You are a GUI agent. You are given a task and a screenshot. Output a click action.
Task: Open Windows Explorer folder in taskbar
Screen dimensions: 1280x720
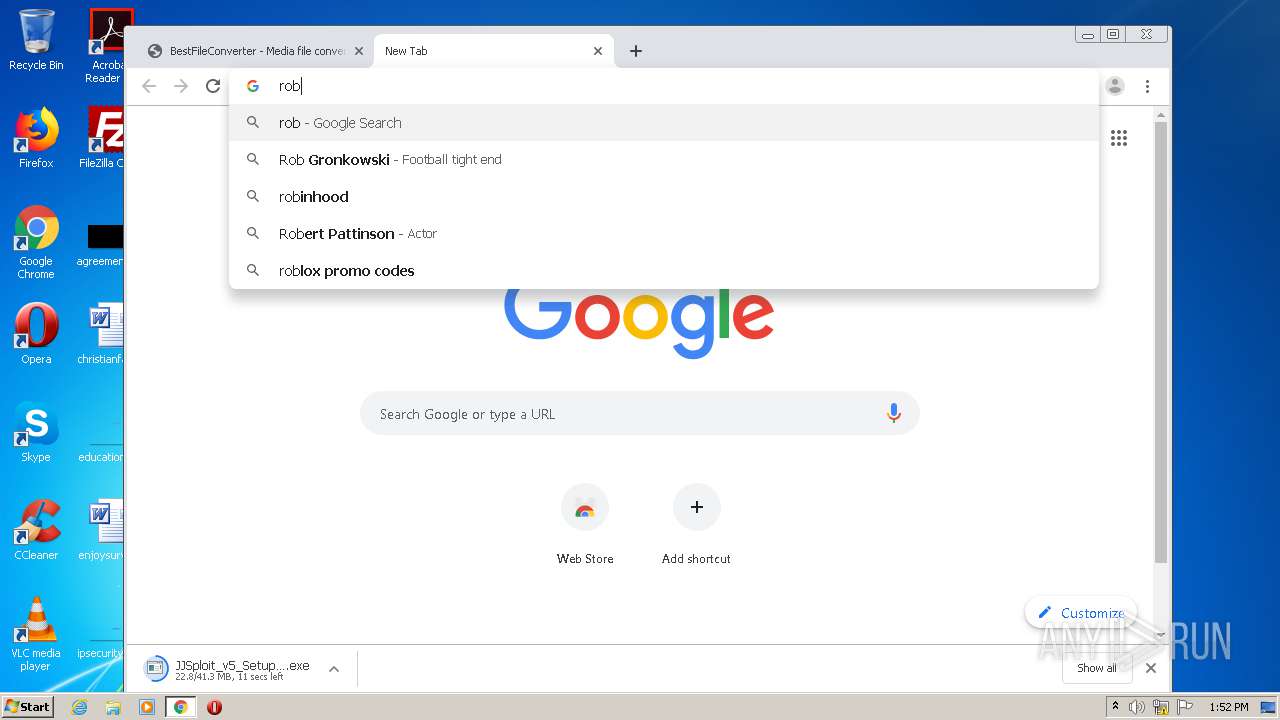click(113, 707)
